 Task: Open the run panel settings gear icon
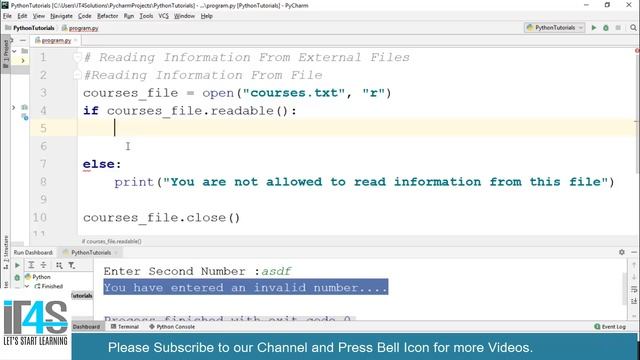(622, 252)
